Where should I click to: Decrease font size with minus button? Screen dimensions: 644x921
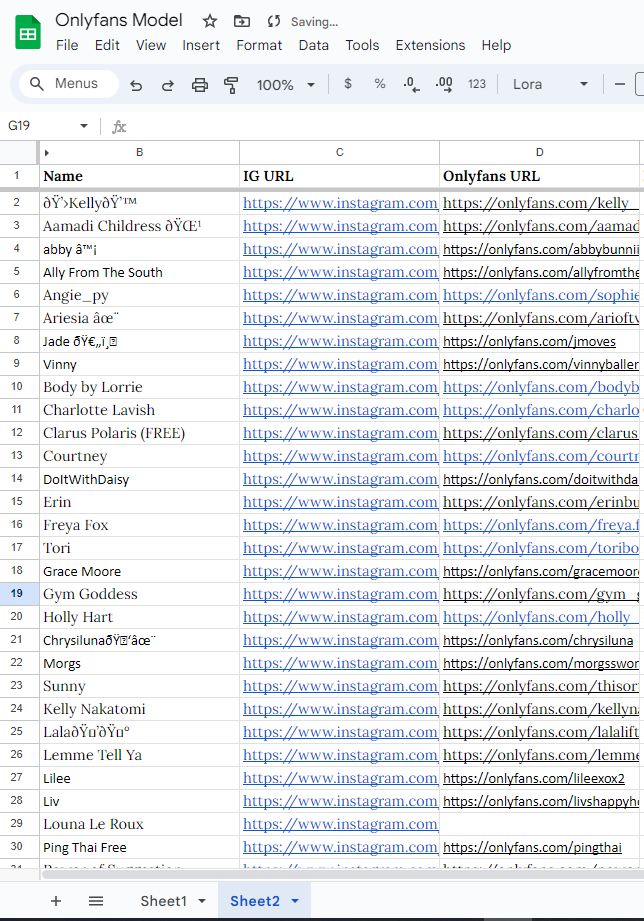click(x=620, y=84)
